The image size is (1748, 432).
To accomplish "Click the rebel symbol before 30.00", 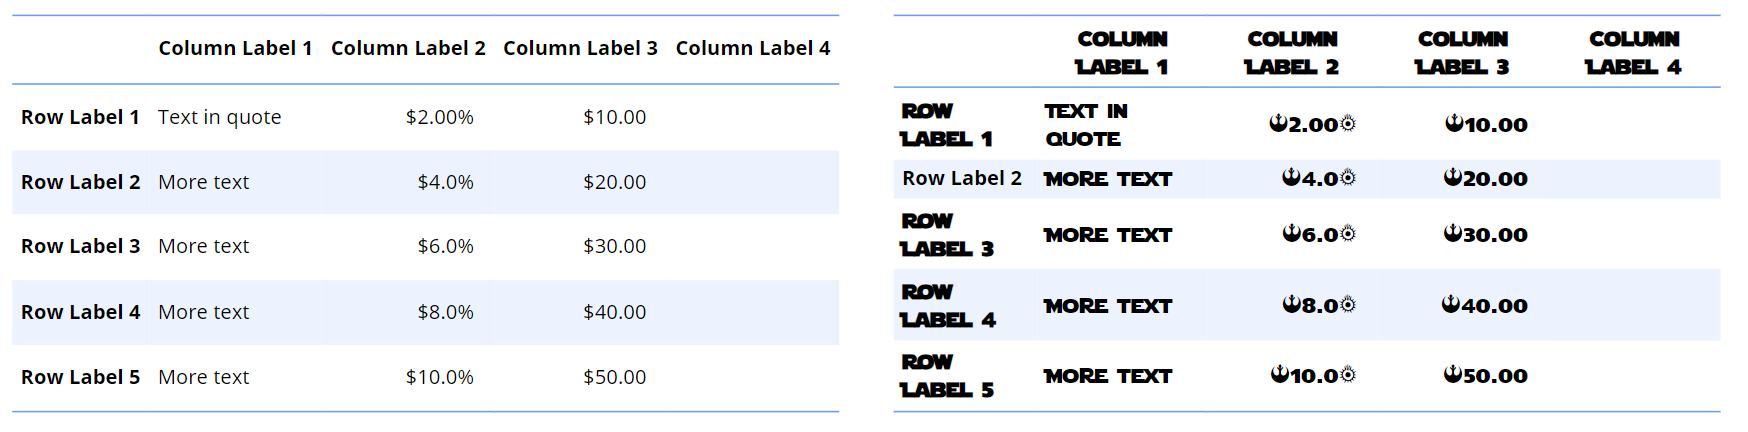I will pyautogui.click(x=1453, y=233).
